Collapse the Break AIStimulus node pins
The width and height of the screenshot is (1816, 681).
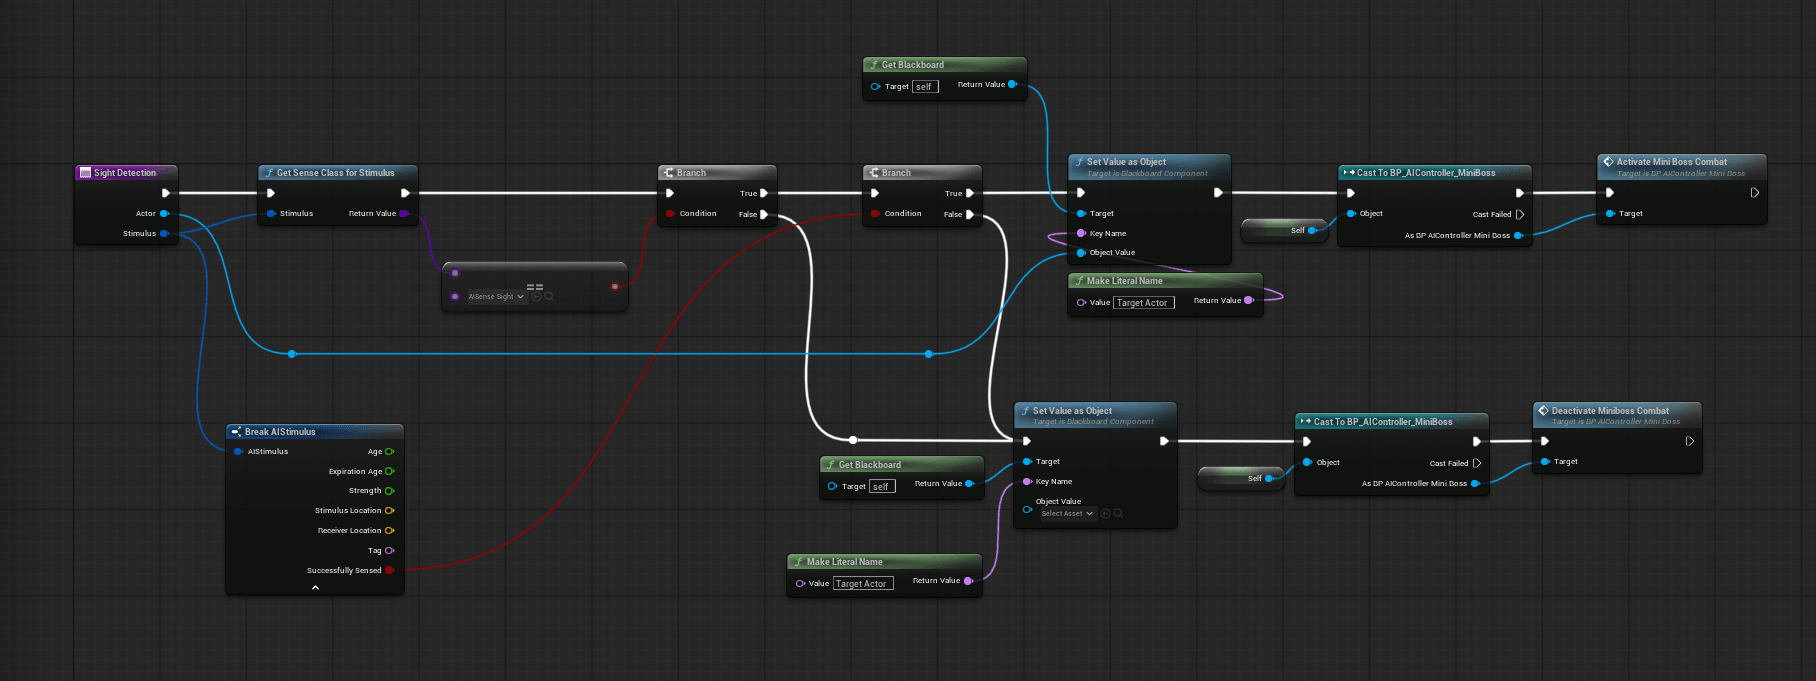(315, 588)
